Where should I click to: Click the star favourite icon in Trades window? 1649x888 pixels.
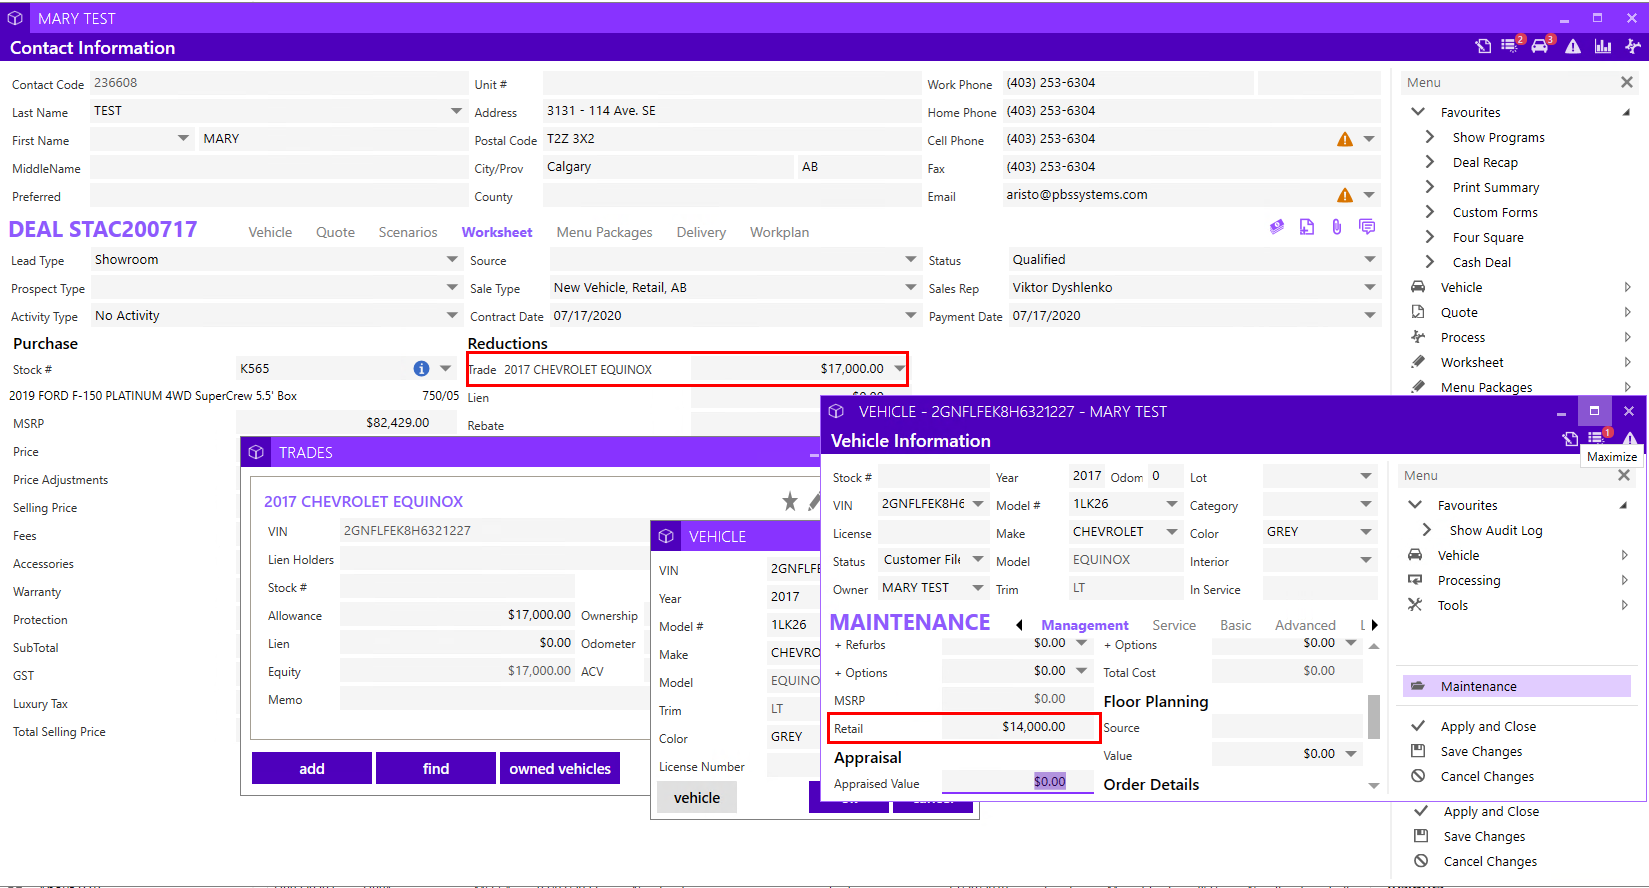coord(790,501)
